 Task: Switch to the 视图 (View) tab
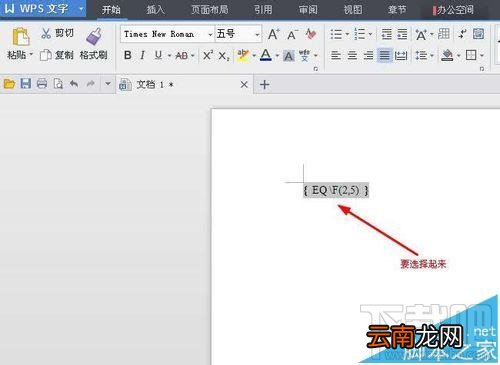[353, 10]
